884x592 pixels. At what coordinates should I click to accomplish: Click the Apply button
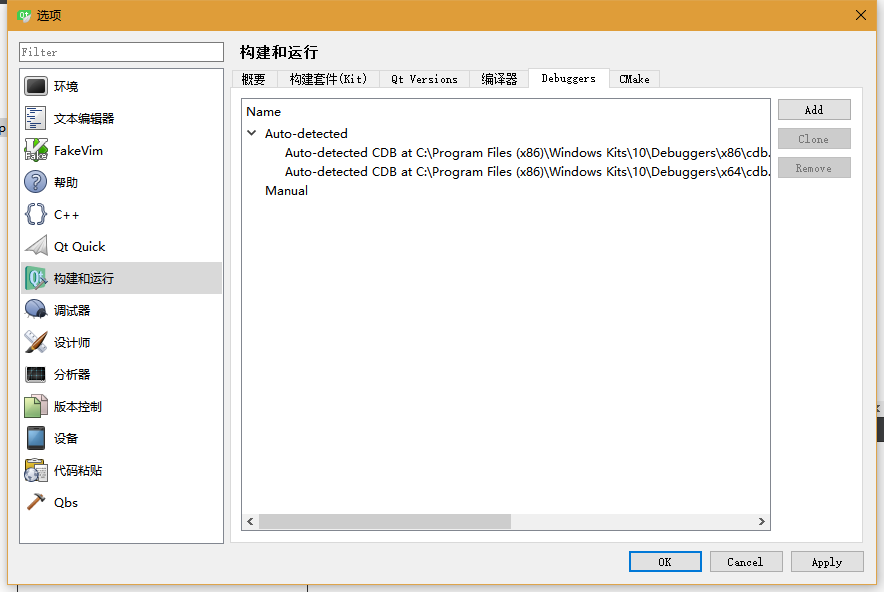point(827,562)
